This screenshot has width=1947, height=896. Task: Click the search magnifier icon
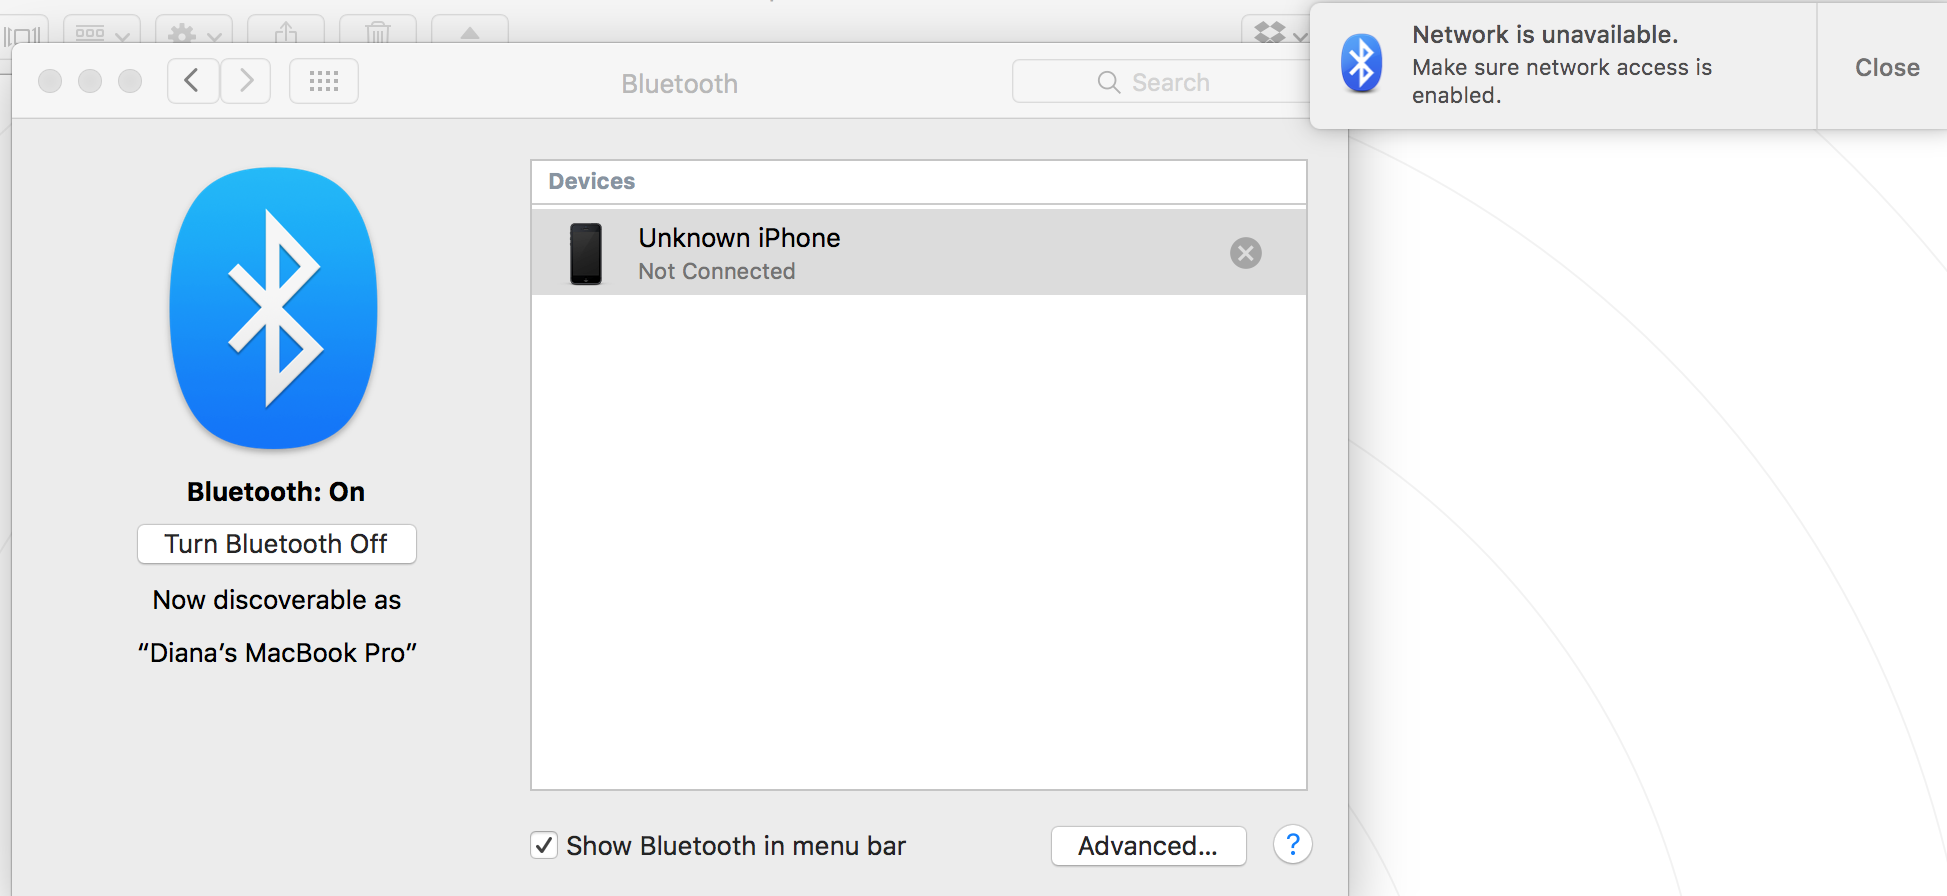coord(1108,82)
